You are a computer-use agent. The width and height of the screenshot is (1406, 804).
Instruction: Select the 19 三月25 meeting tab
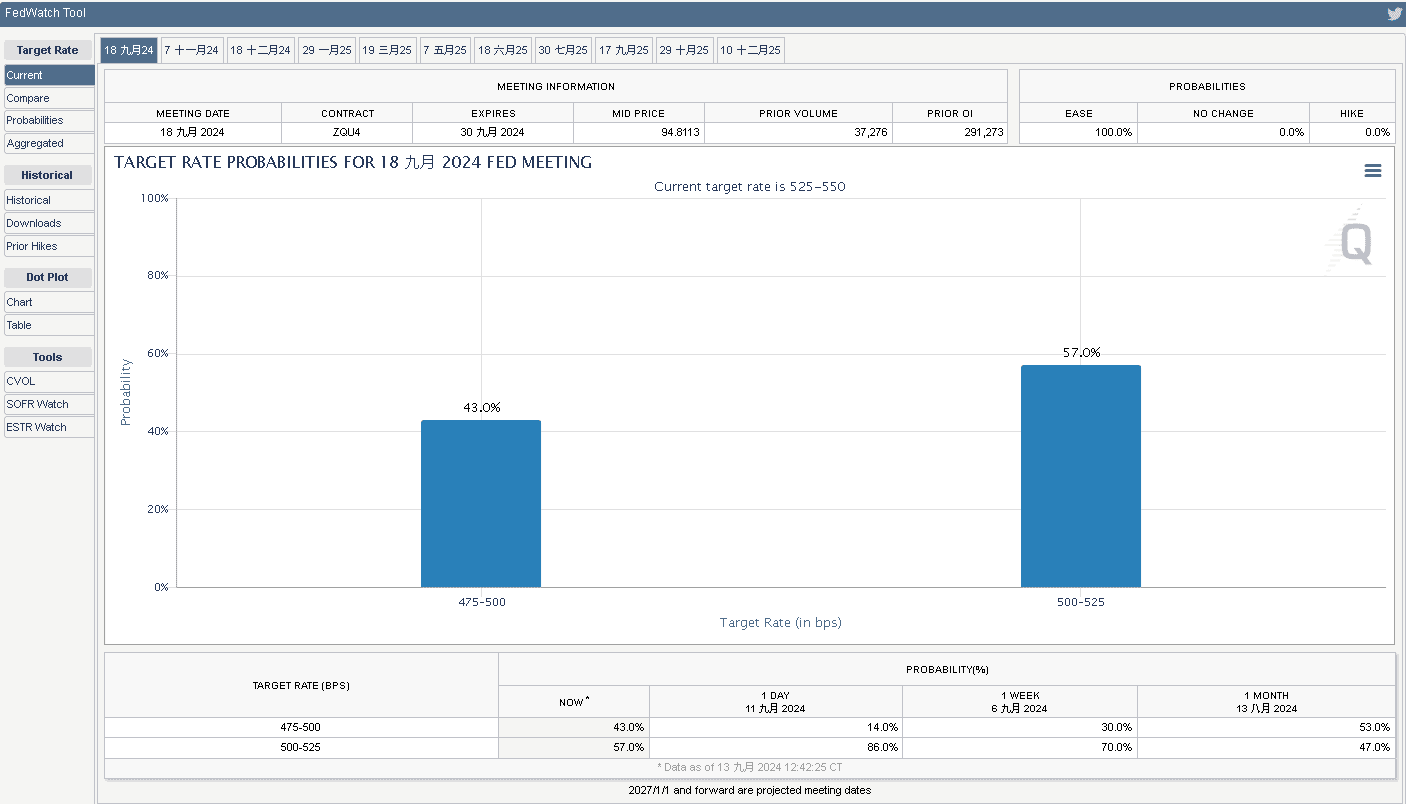pos(387,50)
